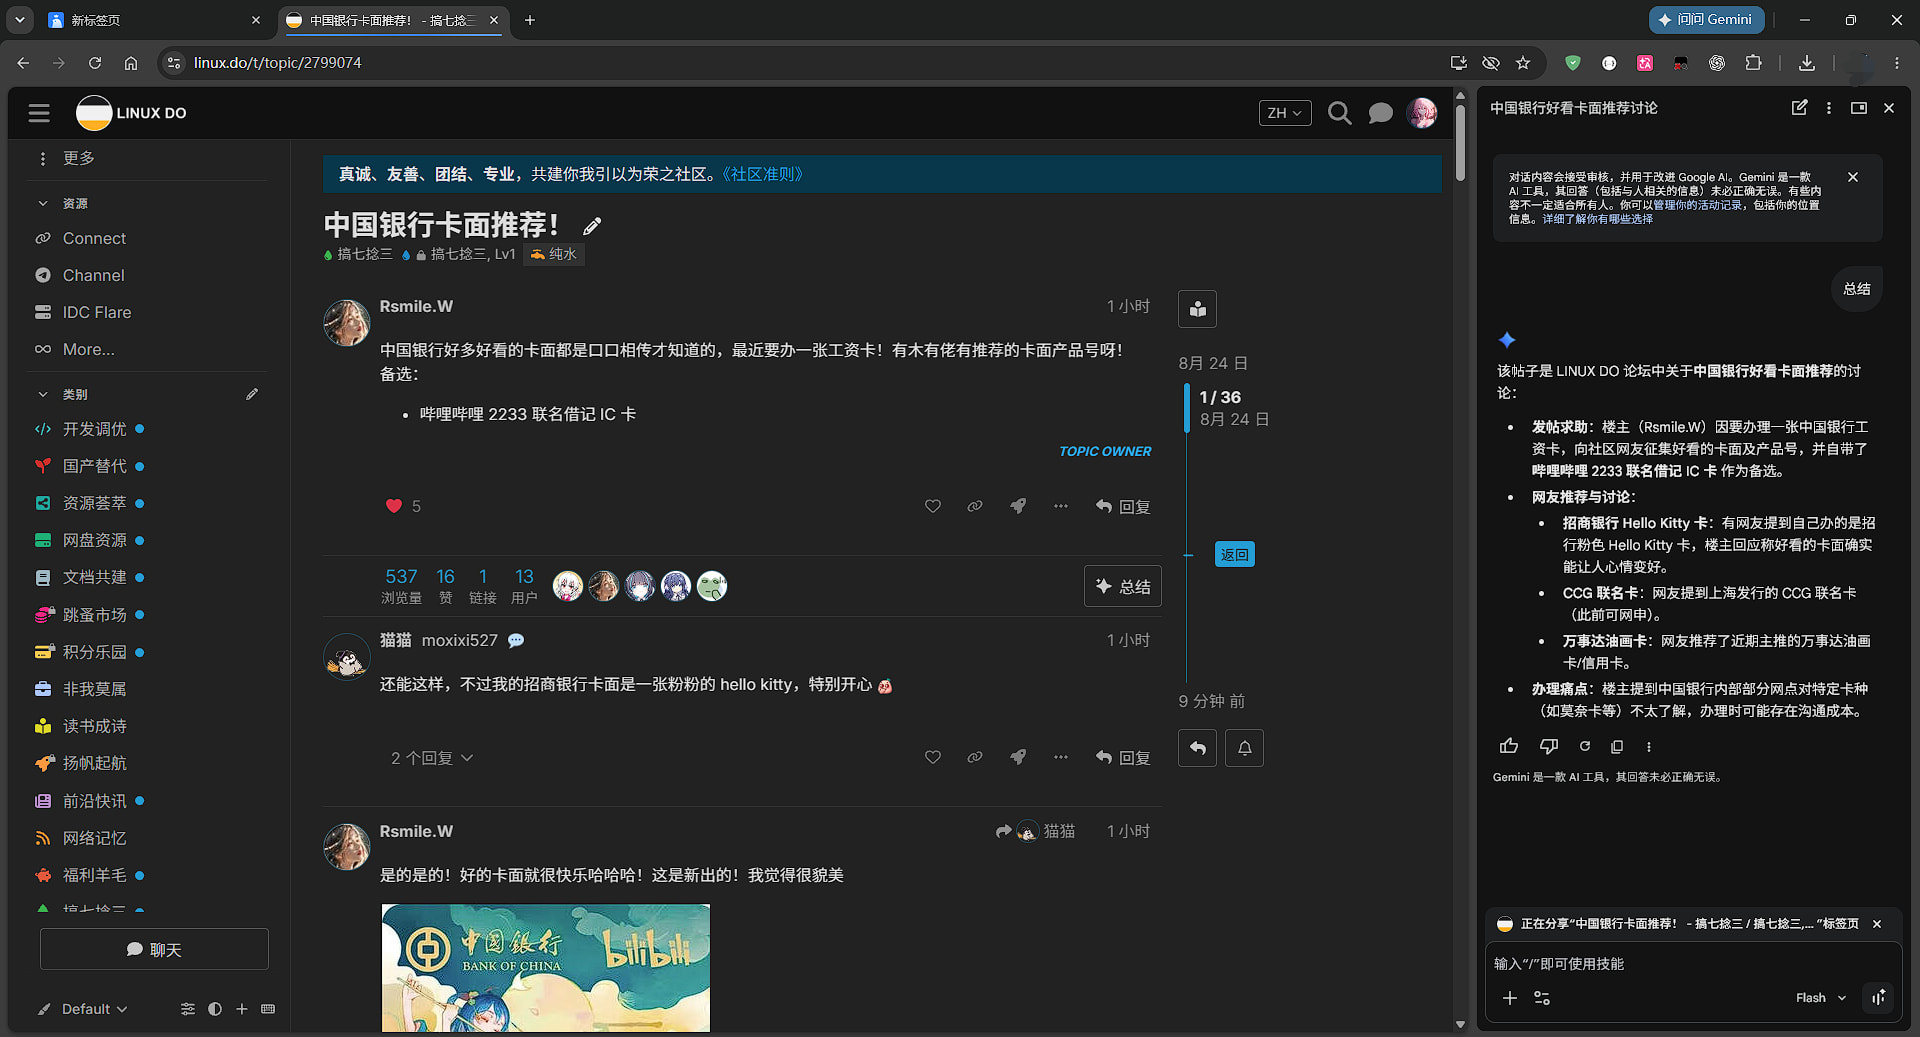Open Gemini tools settings icon
Image resolution: width=1920 pixels, height=1037 pixels.
(1542, 998)
